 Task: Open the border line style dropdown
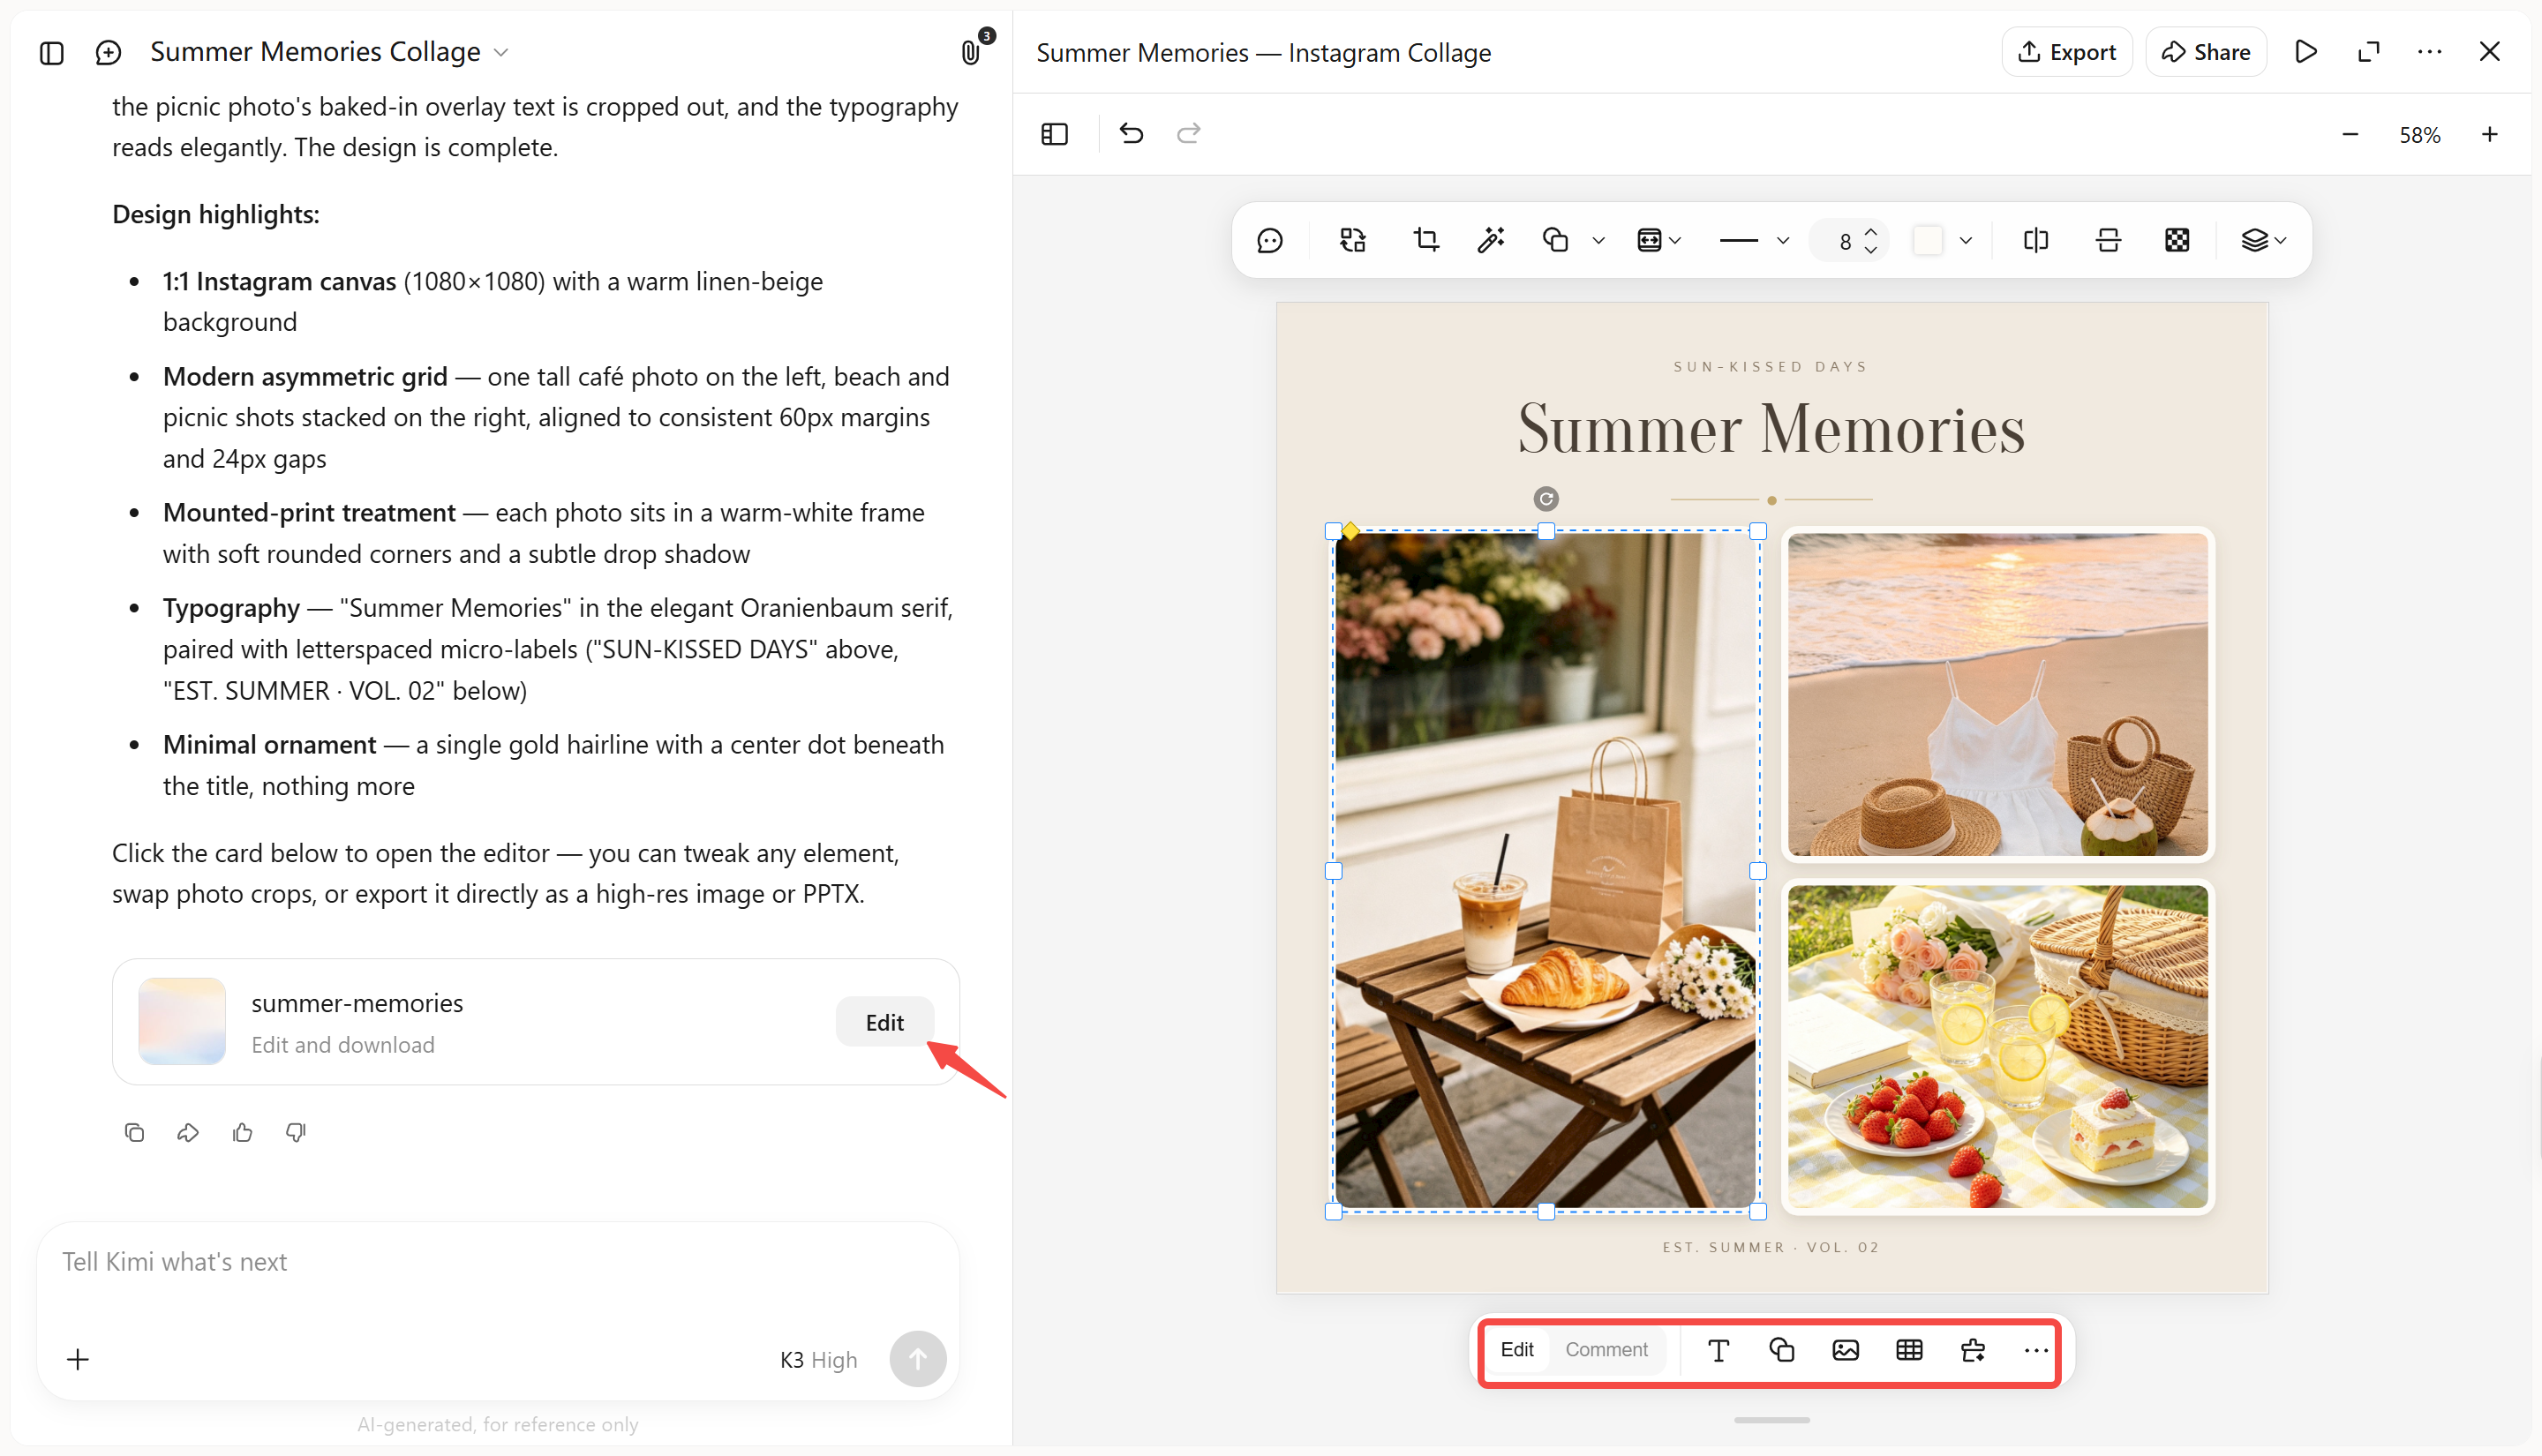click(x=1753, y=241)
